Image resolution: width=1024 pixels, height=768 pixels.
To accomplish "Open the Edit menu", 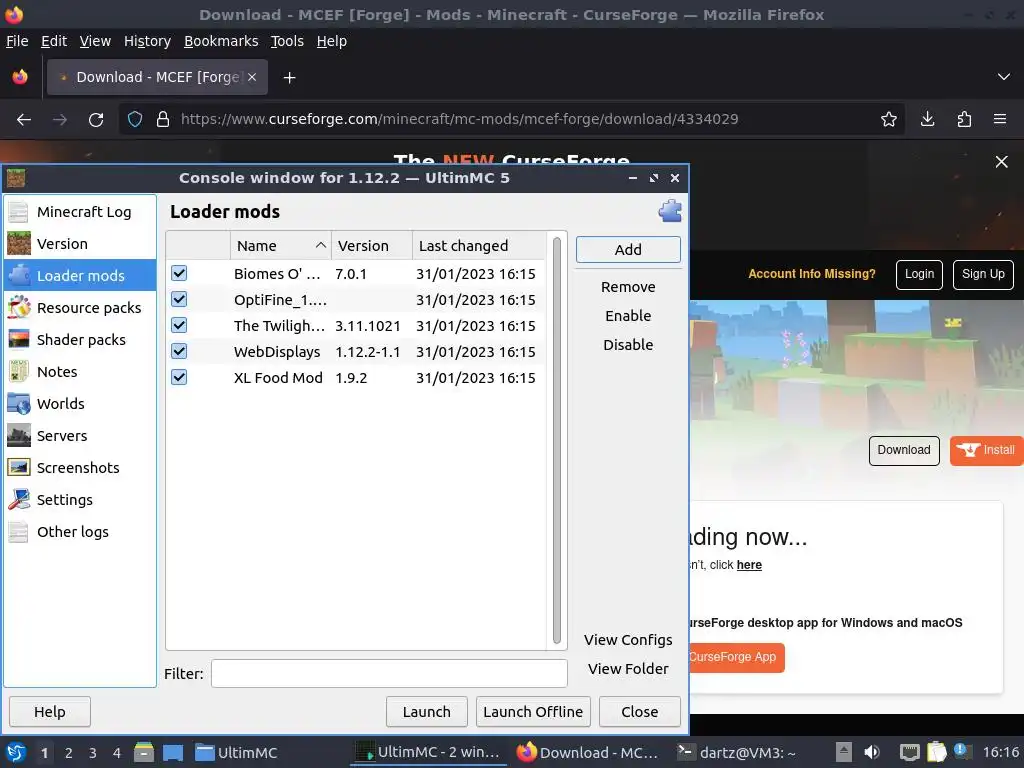I will tap(54, 41).
